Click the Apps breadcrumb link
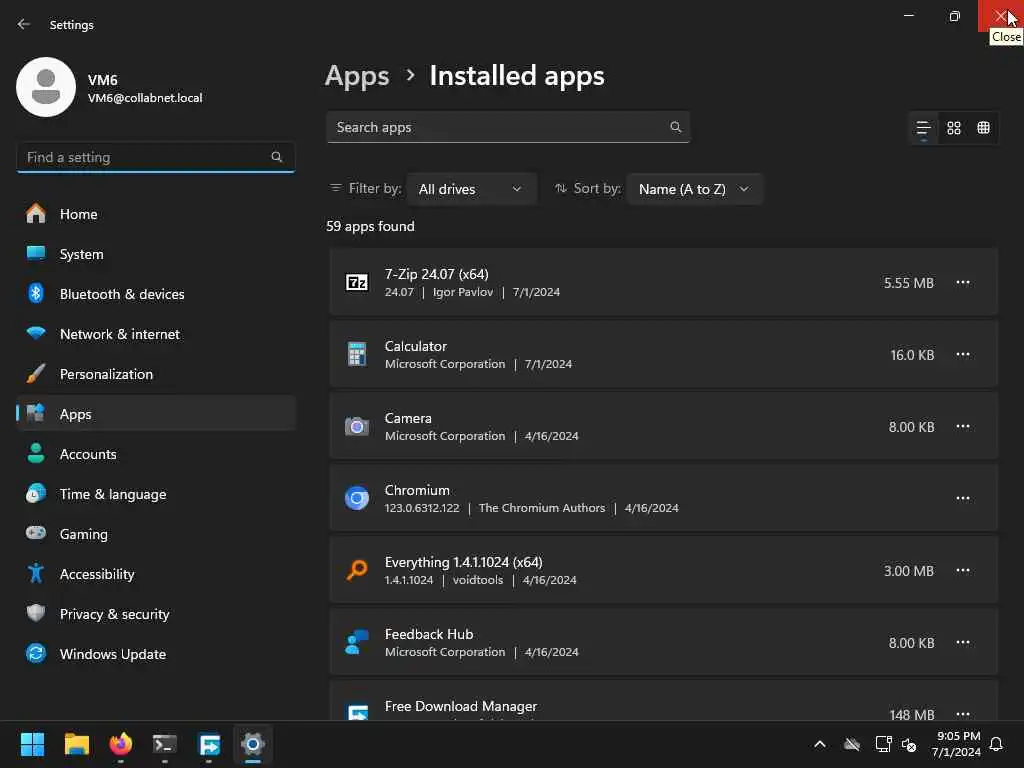This screenshot has width=1024, height=768. [x=357, y=76]
